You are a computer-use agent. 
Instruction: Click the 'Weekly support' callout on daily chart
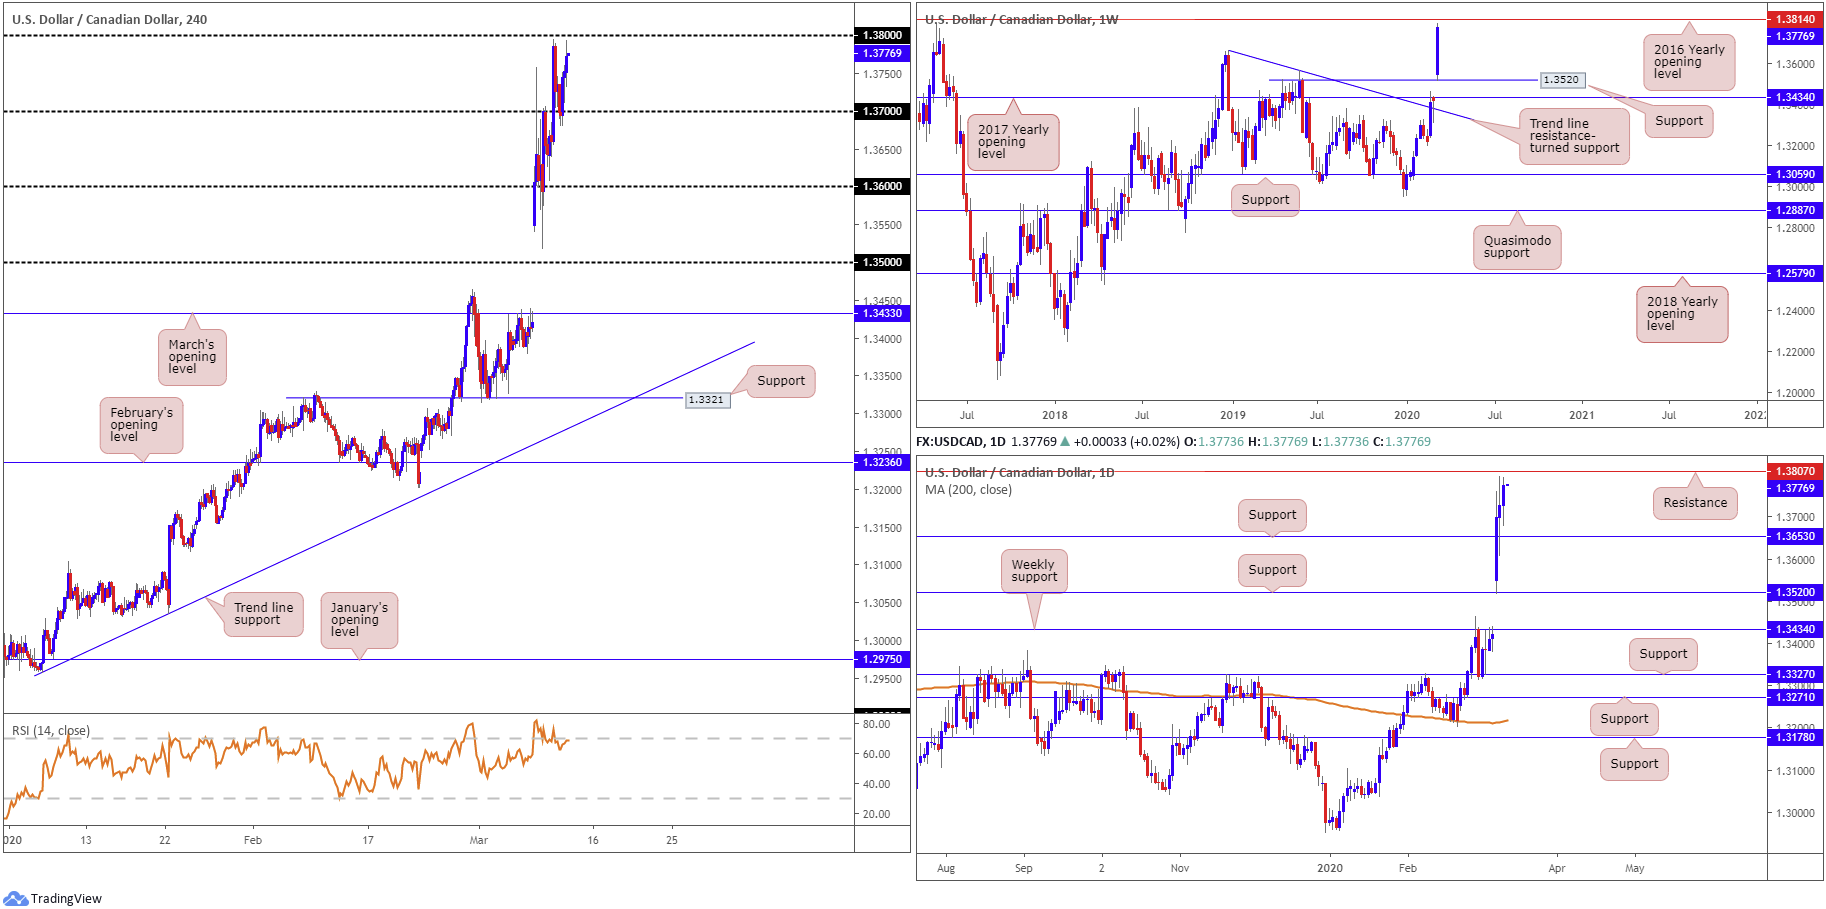(x=1034, y=571)
